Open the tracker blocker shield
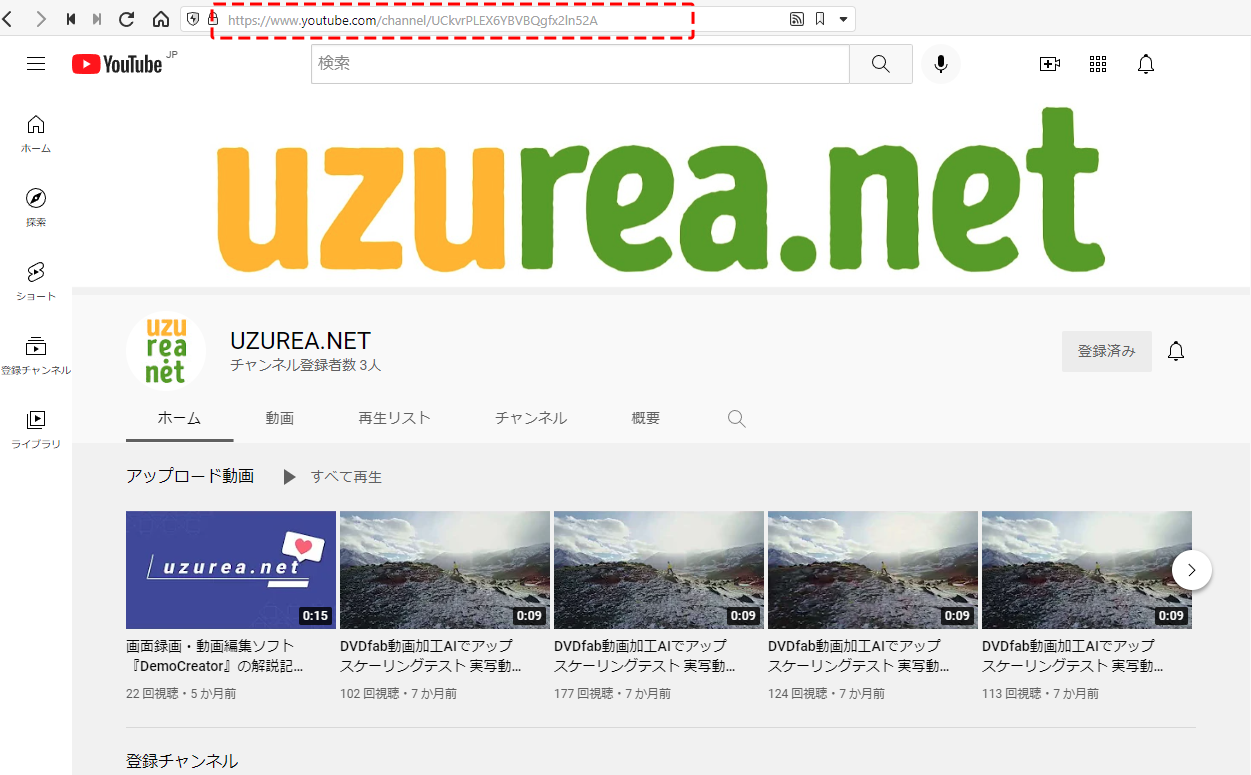The height and width of the screenshot is (775, 1251). point(193,19)
